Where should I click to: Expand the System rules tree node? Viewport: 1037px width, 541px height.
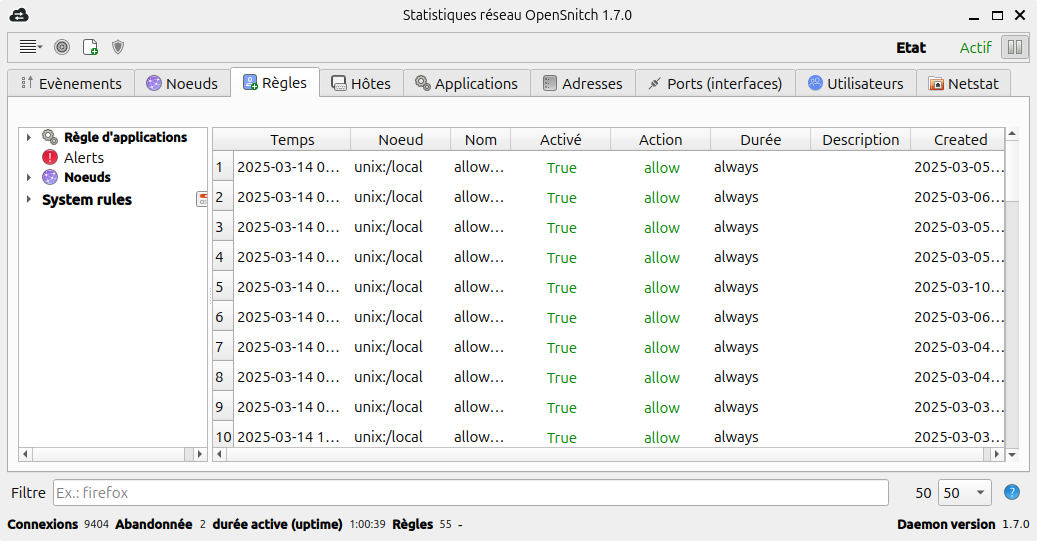(x=28, y=199)
